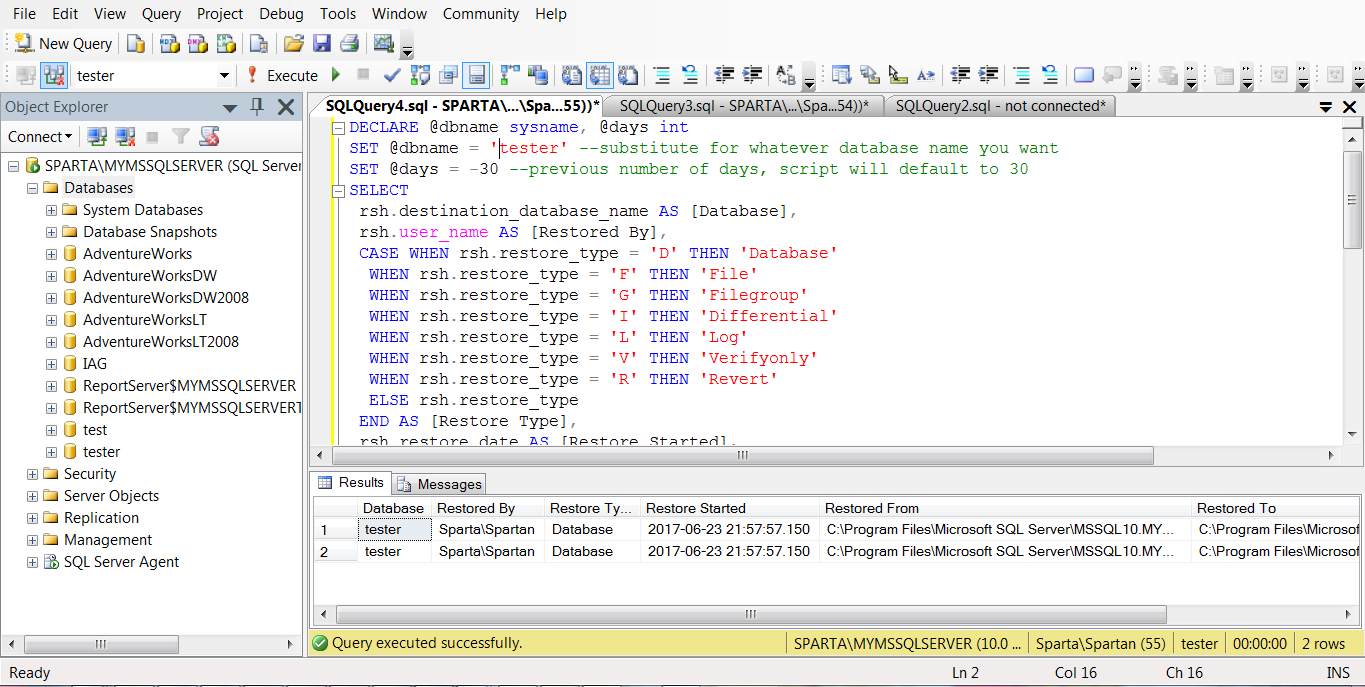This screenshot has height=687, width=1365.
Task: Switch to the Messages results tab
Action: click(x=440, y=484)
